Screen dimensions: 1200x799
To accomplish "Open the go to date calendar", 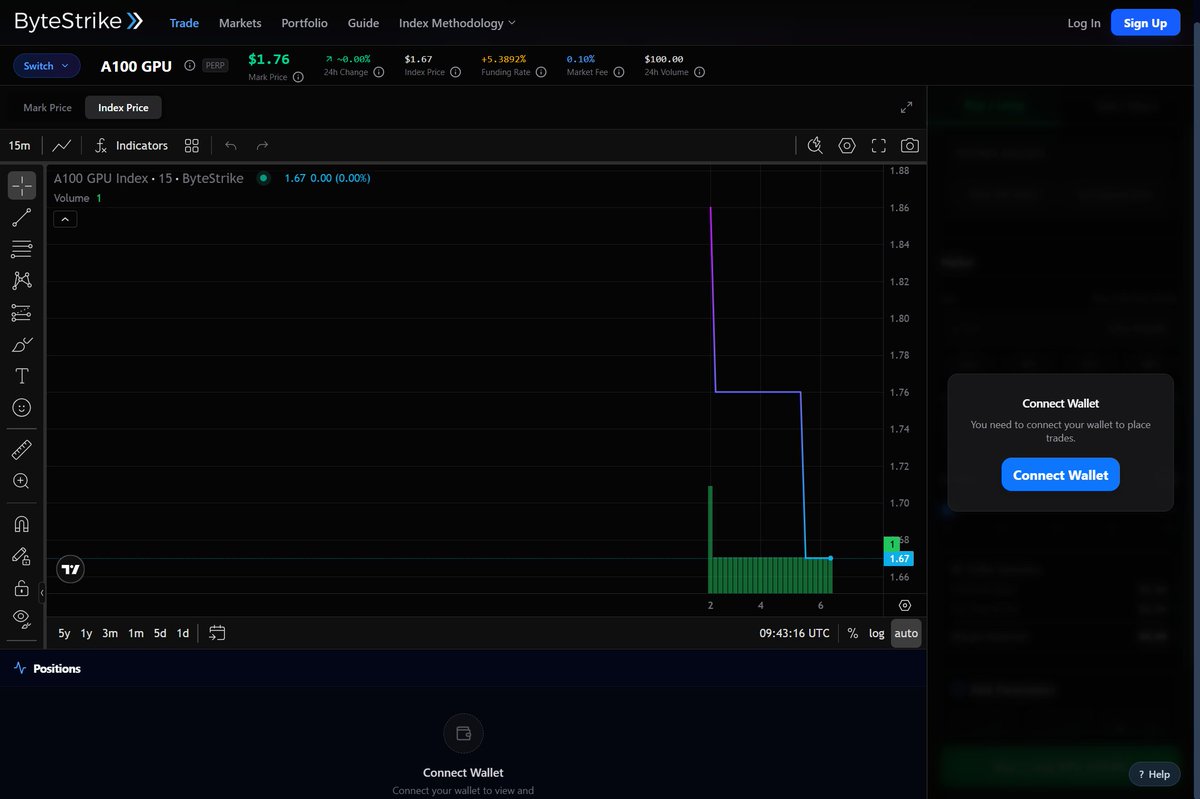I will pos(217,633).
